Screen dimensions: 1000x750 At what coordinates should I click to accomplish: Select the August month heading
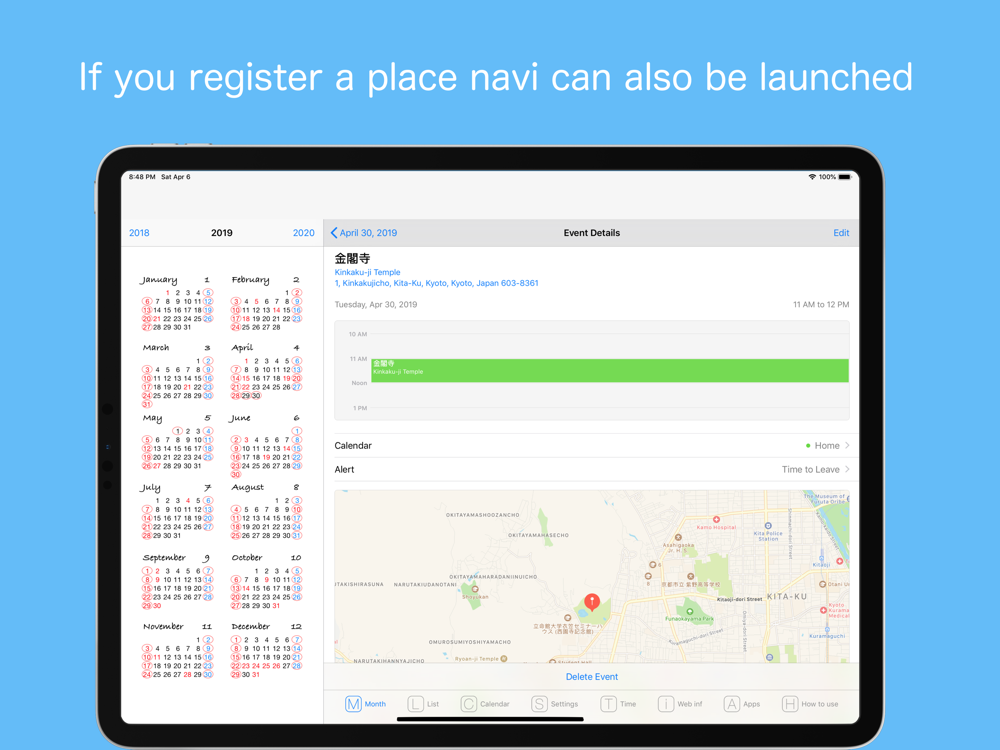247,487
